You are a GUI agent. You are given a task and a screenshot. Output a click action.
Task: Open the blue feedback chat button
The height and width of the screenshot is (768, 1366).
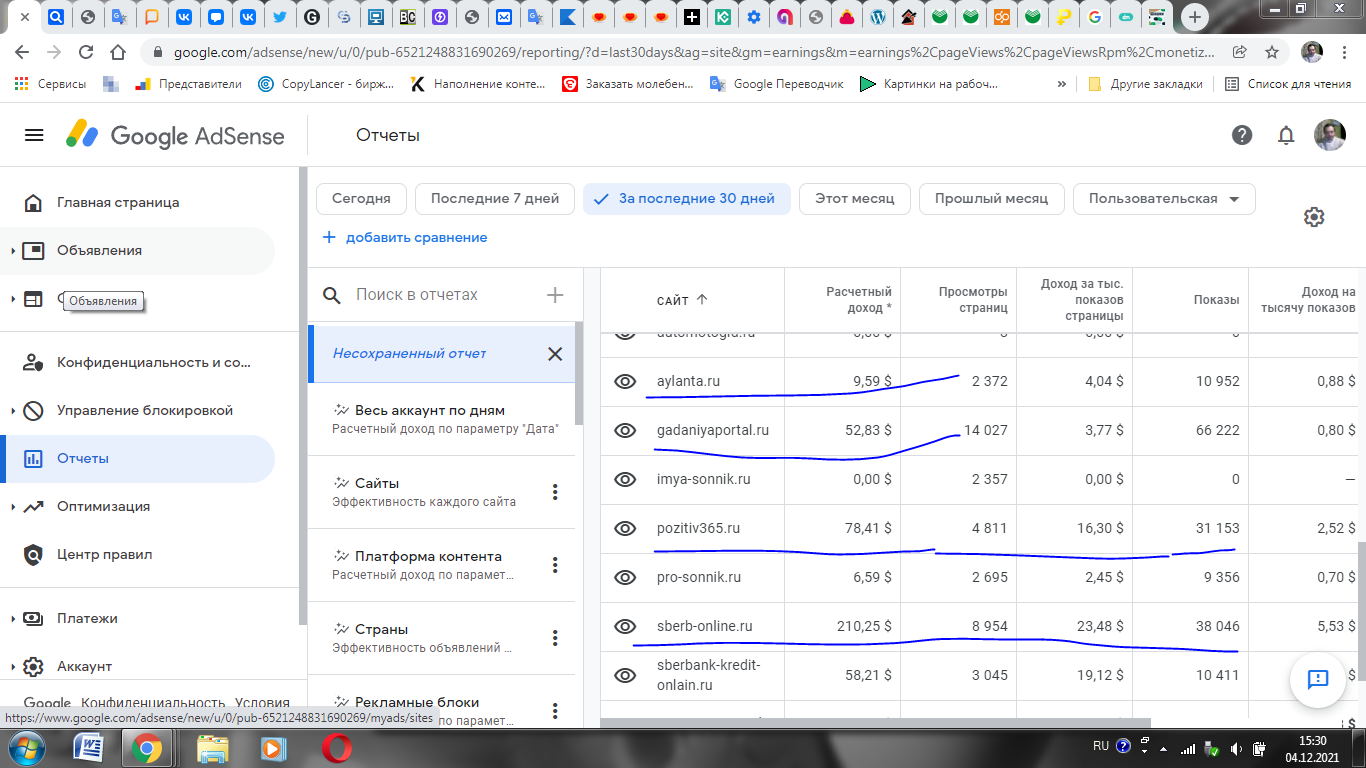1317,680
